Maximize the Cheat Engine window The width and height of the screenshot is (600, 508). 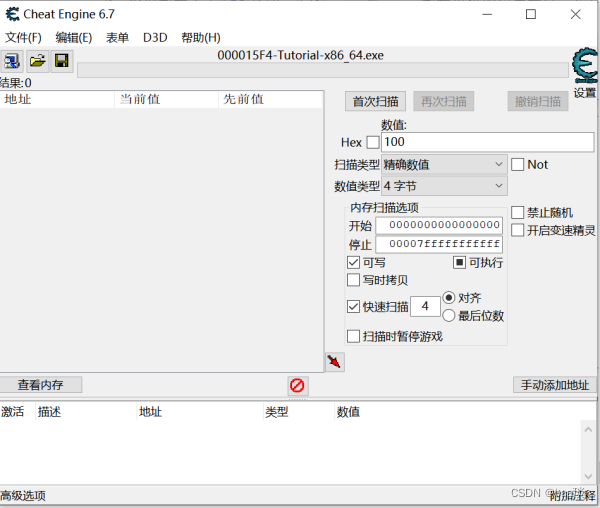[x=531, y=15]
